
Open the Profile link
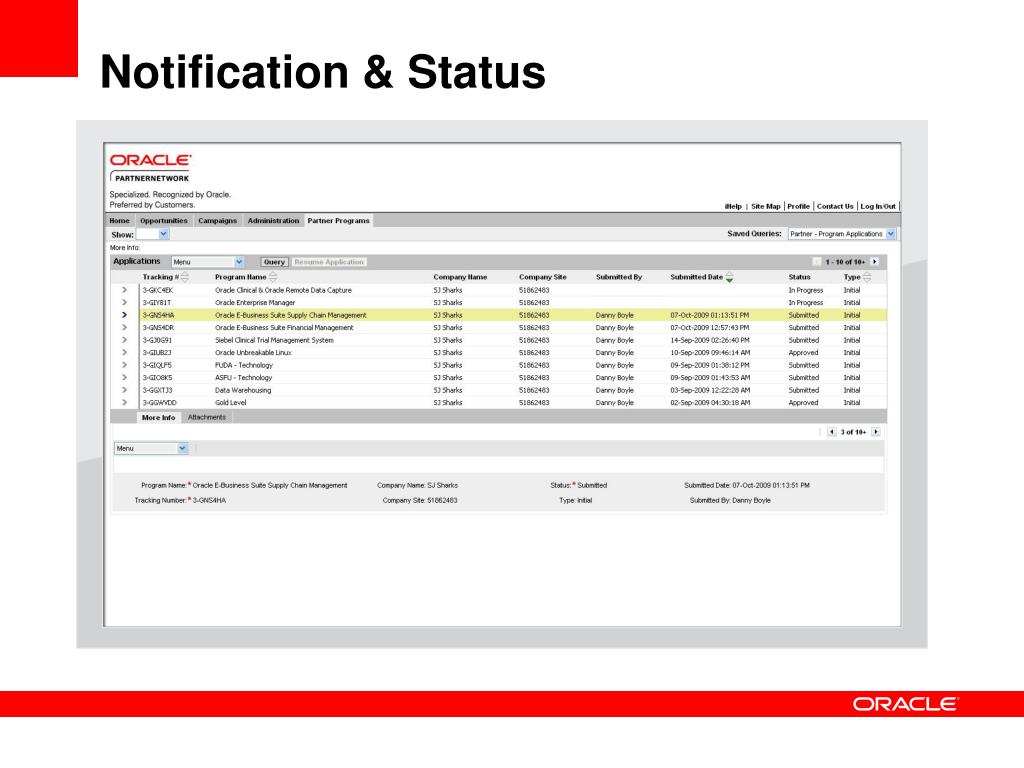click(x=798, y=206)
